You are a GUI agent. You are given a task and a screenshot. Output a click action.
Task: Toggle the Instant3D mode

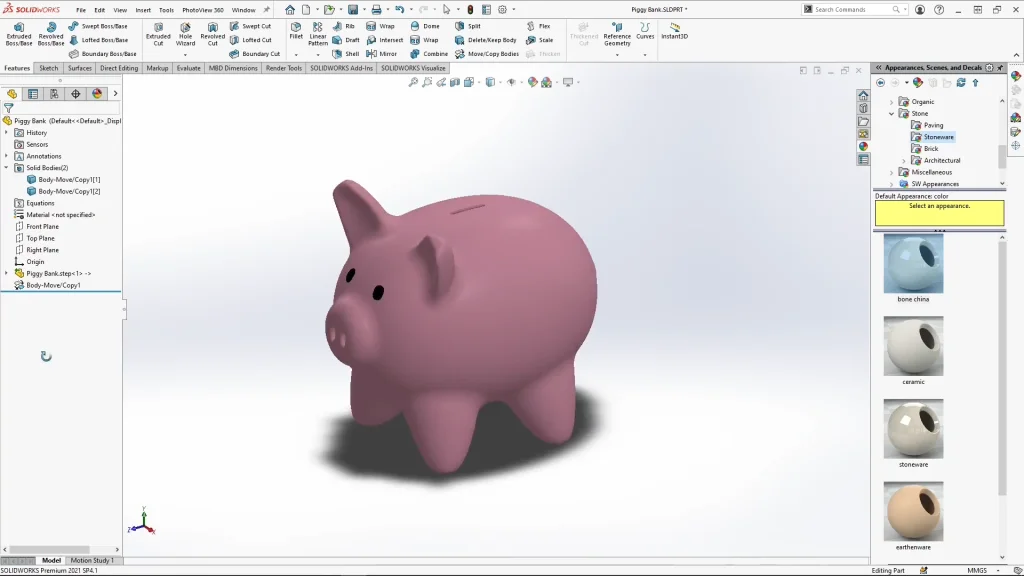coord(674,31)
